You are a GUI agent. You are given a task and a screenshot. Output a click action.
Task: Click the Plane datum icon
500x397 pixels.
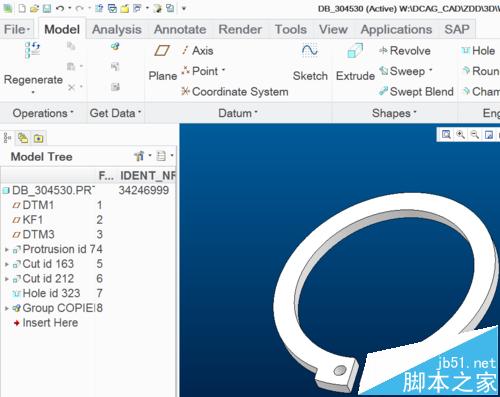162,51
